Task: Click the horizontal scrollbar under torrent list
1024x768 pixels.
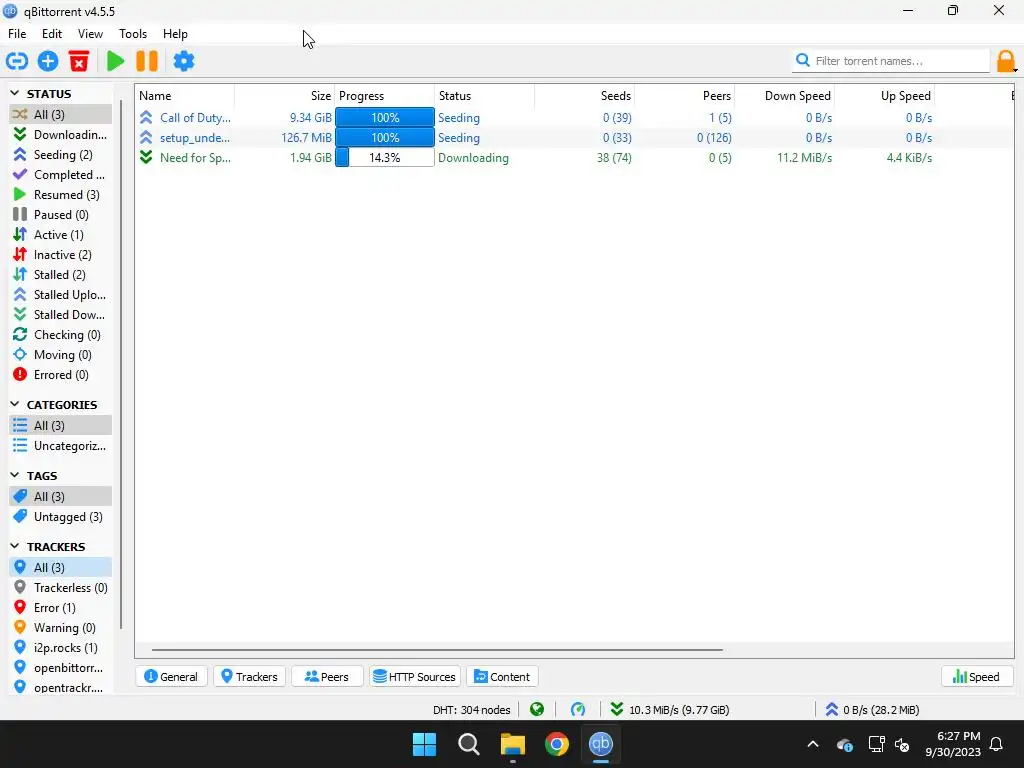Action: 437,650
